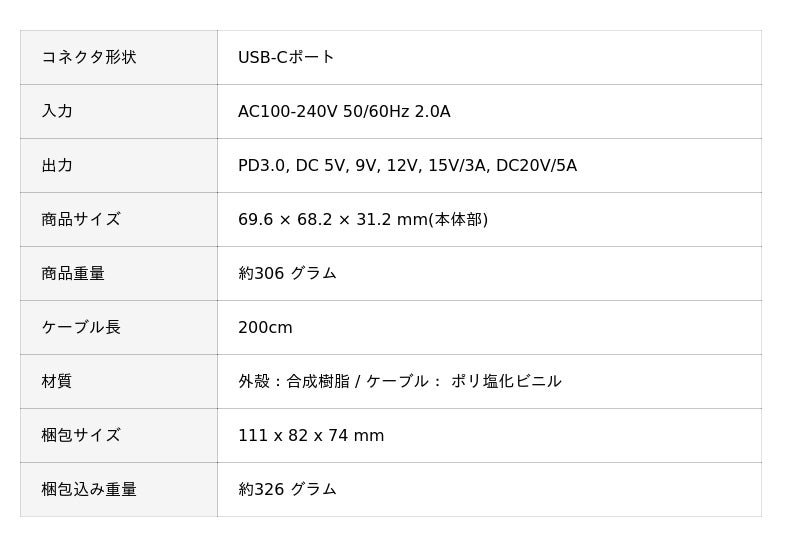This screenshot has height=547, width=800.
Task: Click the 材質 row label
Action: [57, 381]
